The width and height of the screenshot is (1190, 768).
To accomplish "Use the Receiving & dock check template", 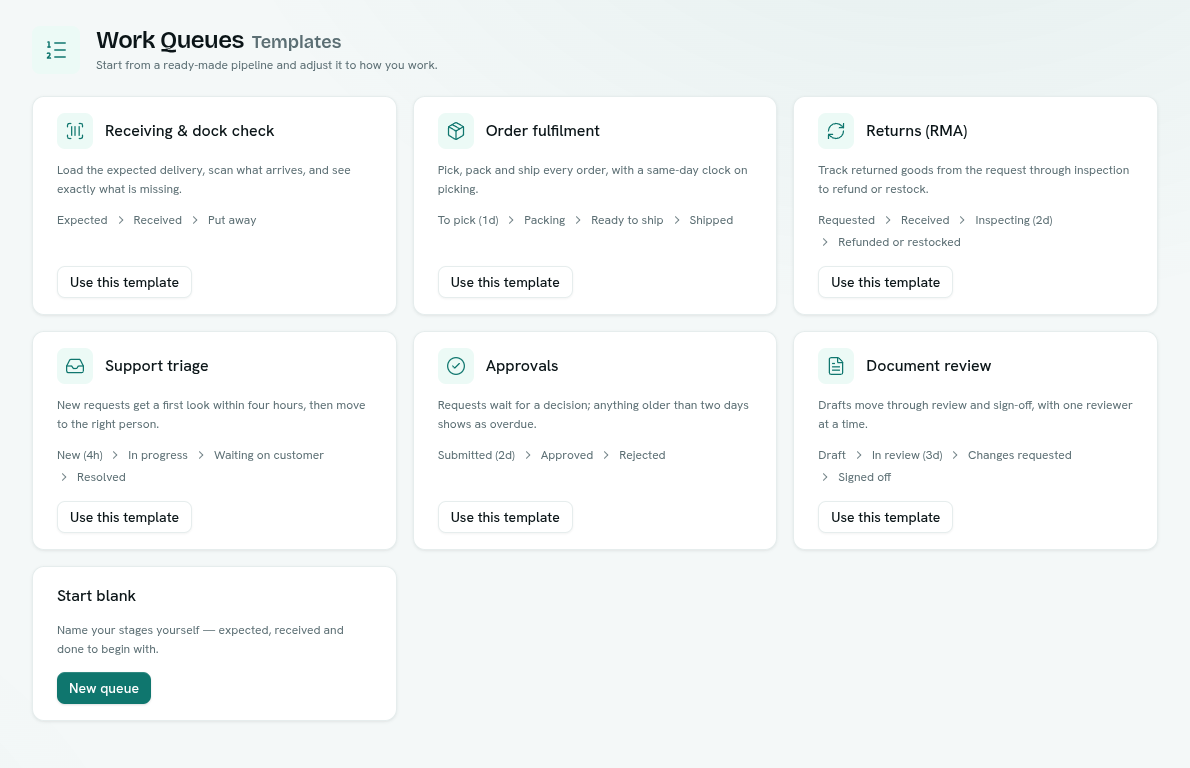I will tap(124, 282).
